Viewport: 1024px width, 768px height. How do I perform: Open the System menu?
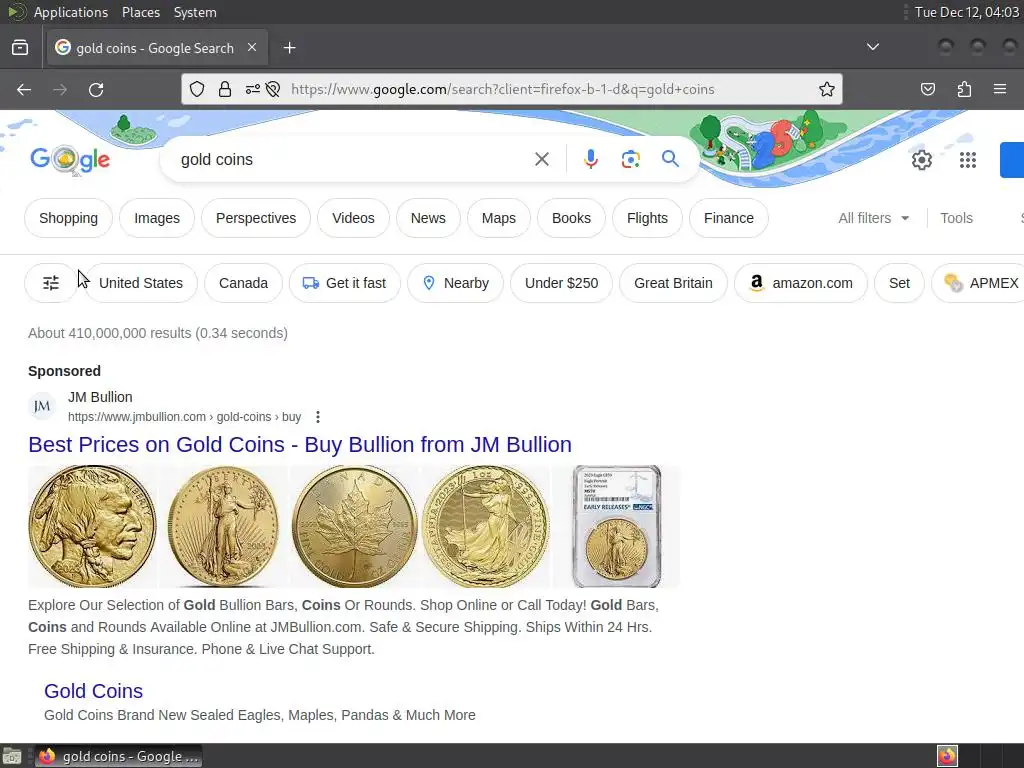(x=195, y=12)
